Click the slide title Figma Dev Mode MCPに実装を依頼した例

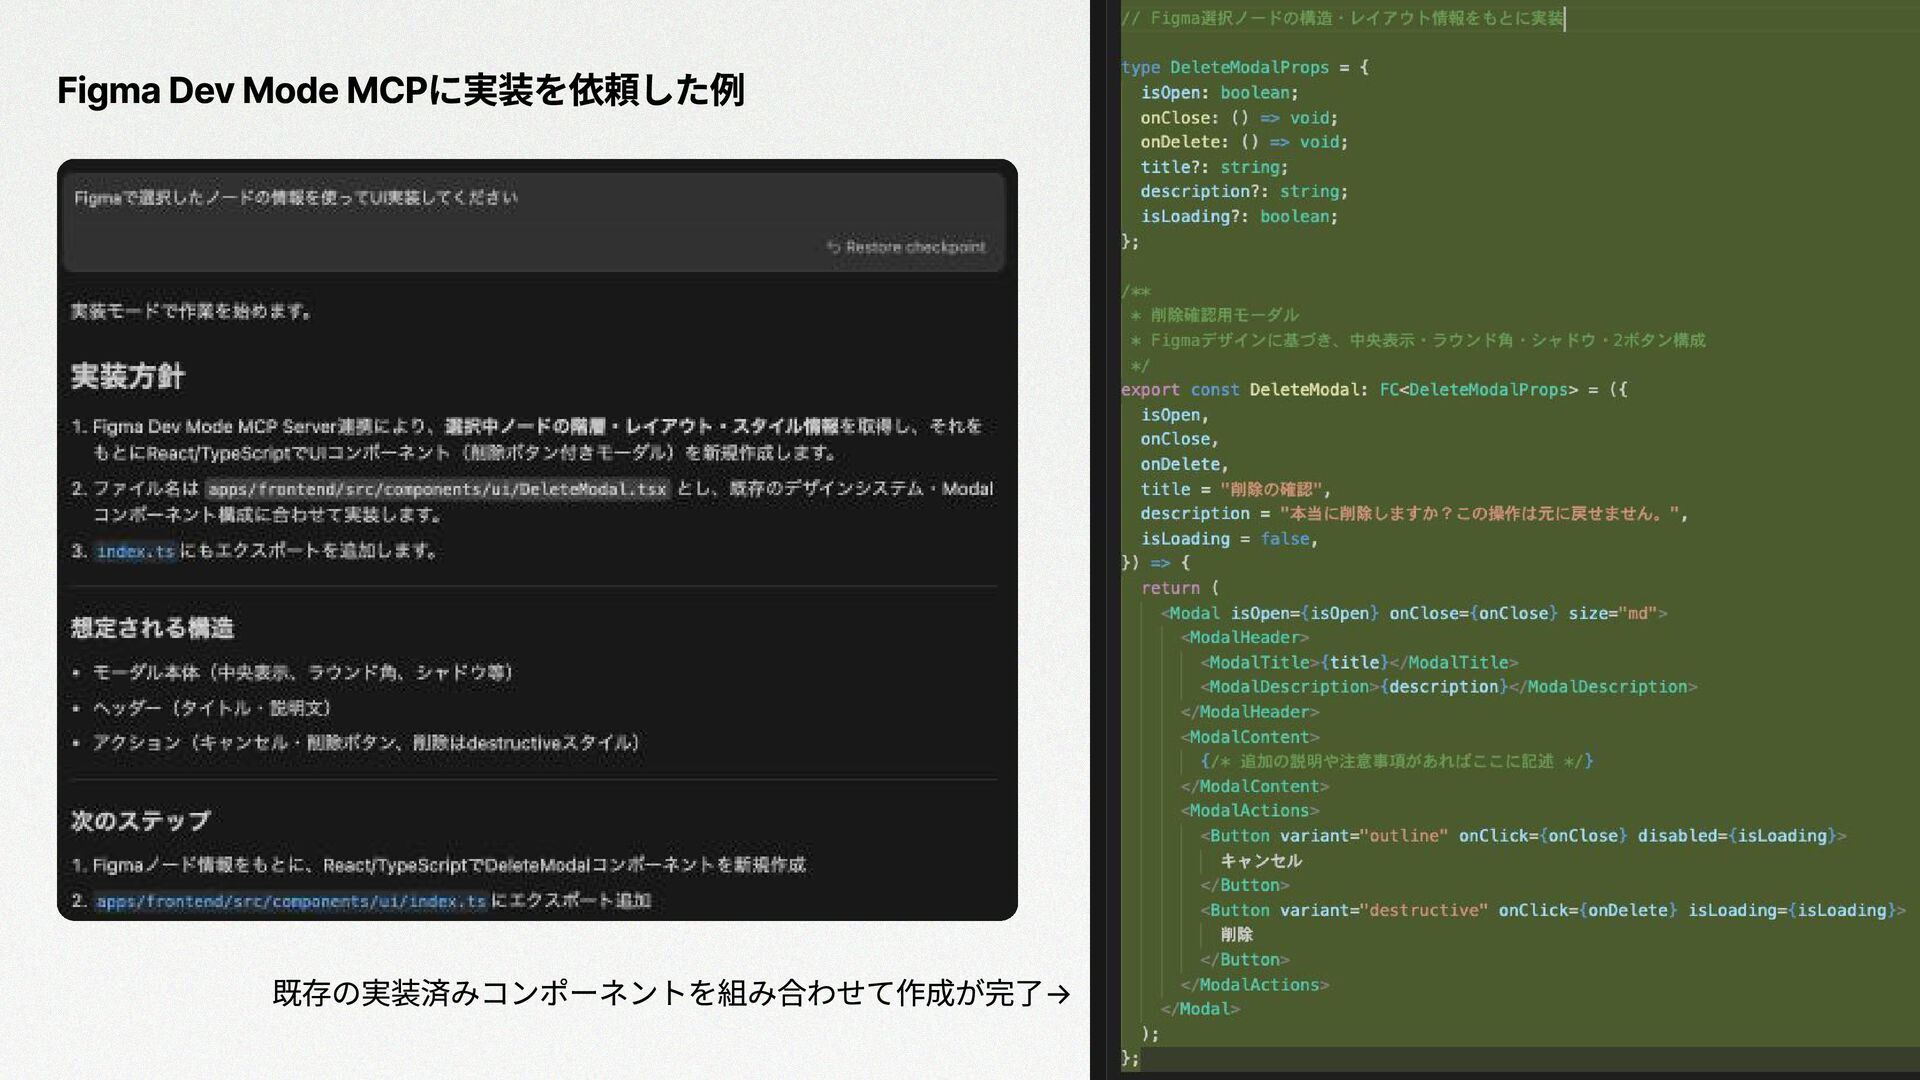pos(401,90)
